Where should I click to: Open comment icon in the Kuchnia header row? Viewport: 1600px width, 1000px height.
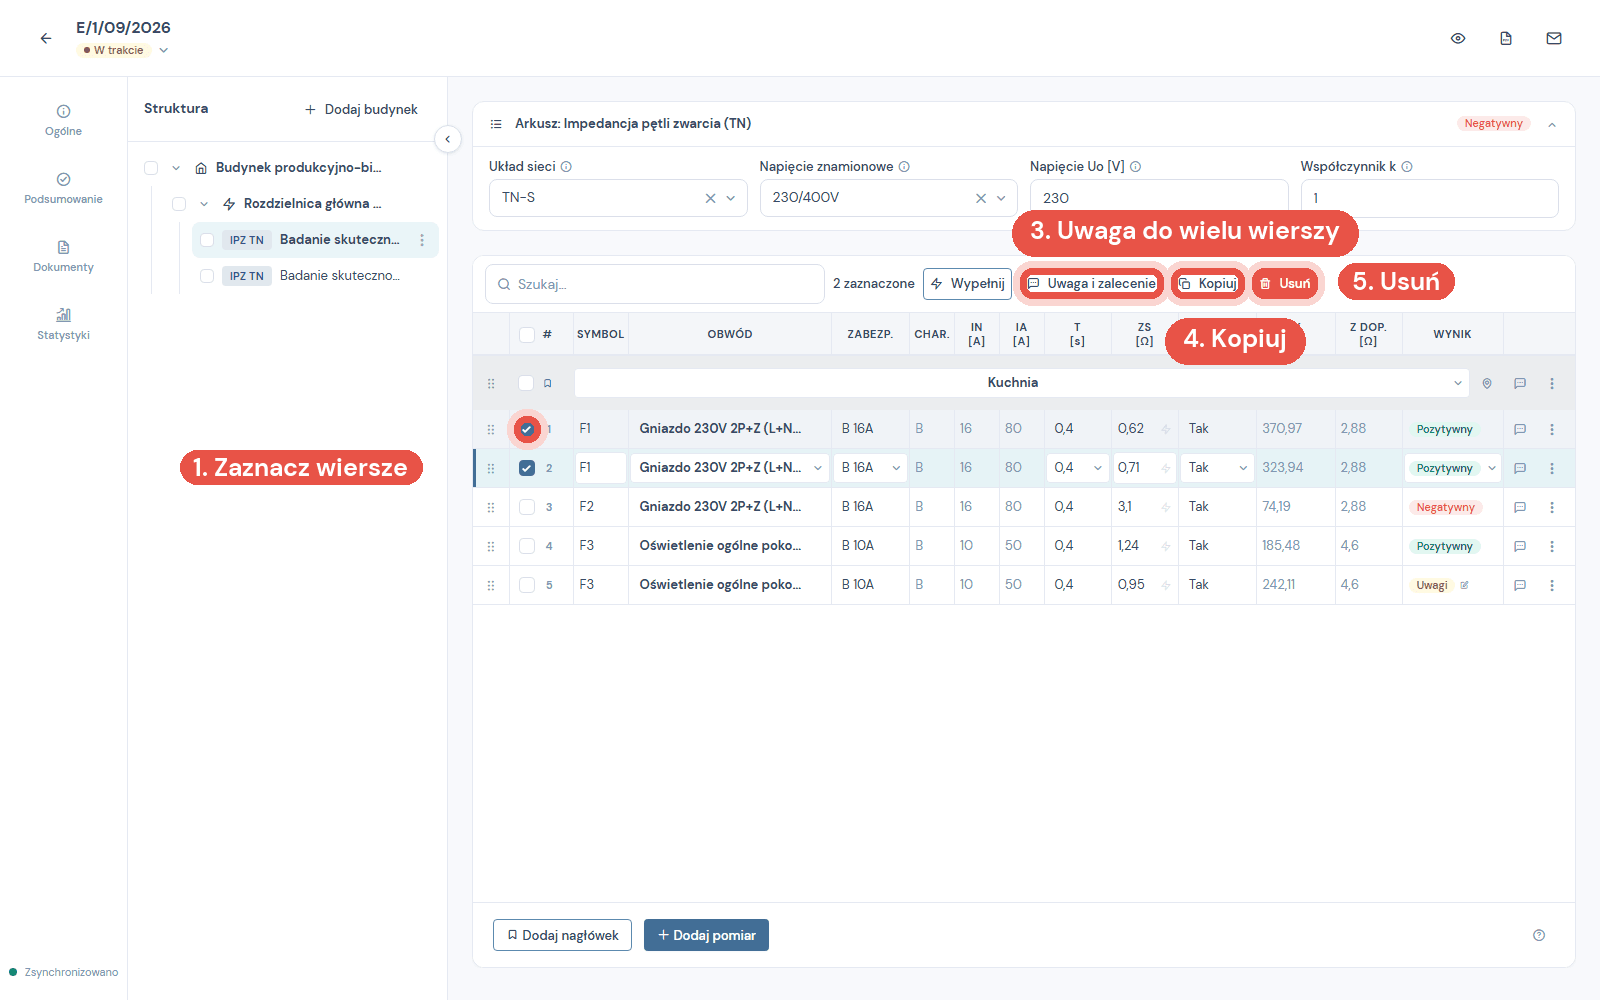click(1520, 383)
